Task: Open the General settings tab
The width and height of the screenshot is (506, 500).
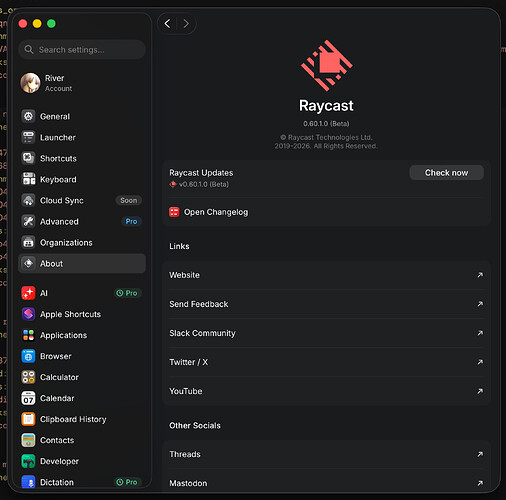Action: coord(82,116)
